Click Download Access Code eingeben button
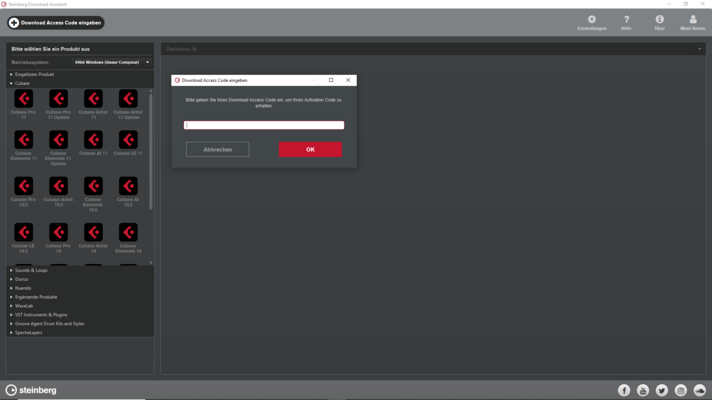The height and width of the screenshot is (400, 712). pyautogui.click(x=55, y=23)
